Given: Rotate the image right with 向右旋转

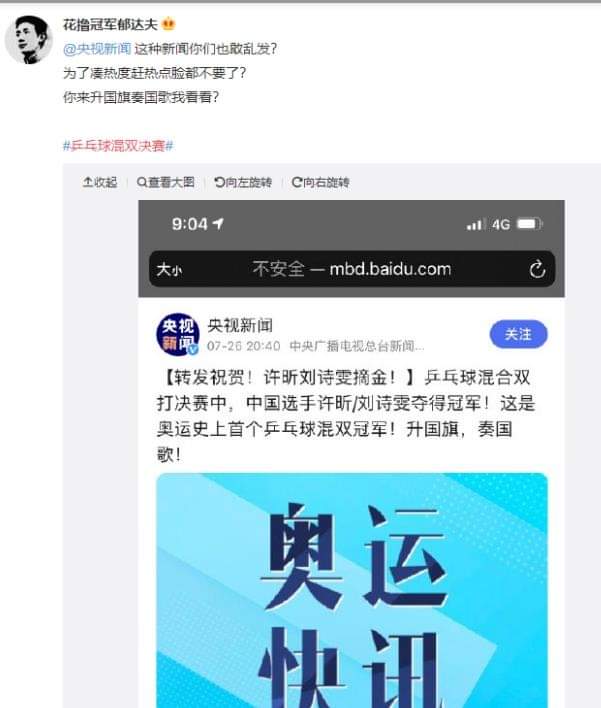Looking at the screenshot, I should pos(321,182).
